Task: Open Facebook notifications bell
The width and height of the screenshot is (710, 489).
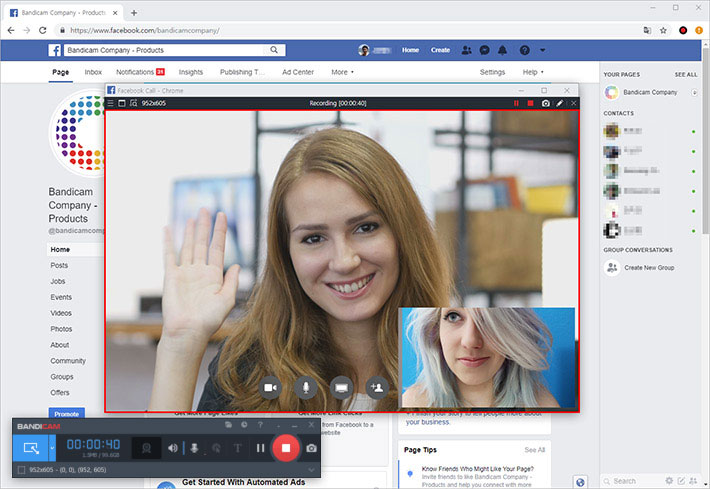Action: 502,50
